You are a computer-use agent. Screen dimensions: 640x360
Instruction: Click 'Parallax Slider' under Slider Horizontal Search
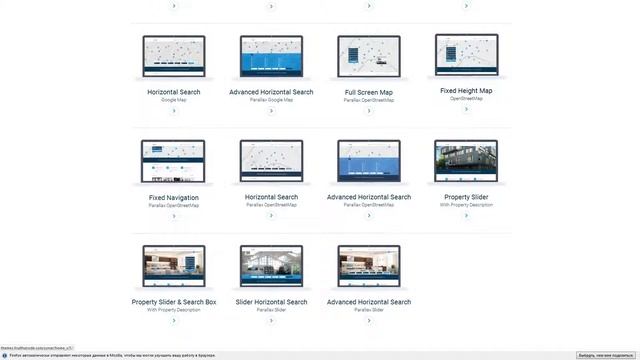tap(271, 310)
